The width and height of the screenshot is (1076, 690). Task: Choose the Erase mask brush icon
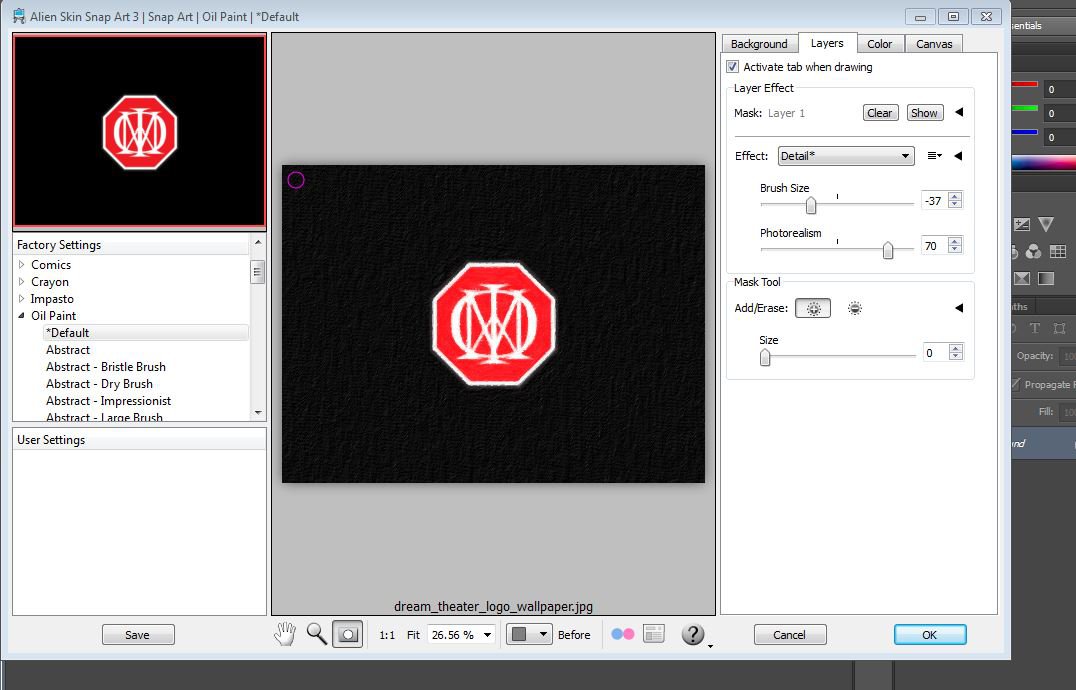[x=854, y=309]
